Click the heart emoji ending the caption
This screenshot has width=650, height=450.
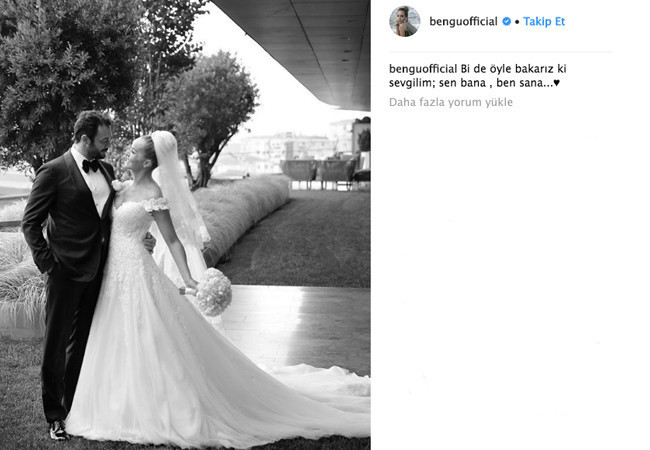557,83
